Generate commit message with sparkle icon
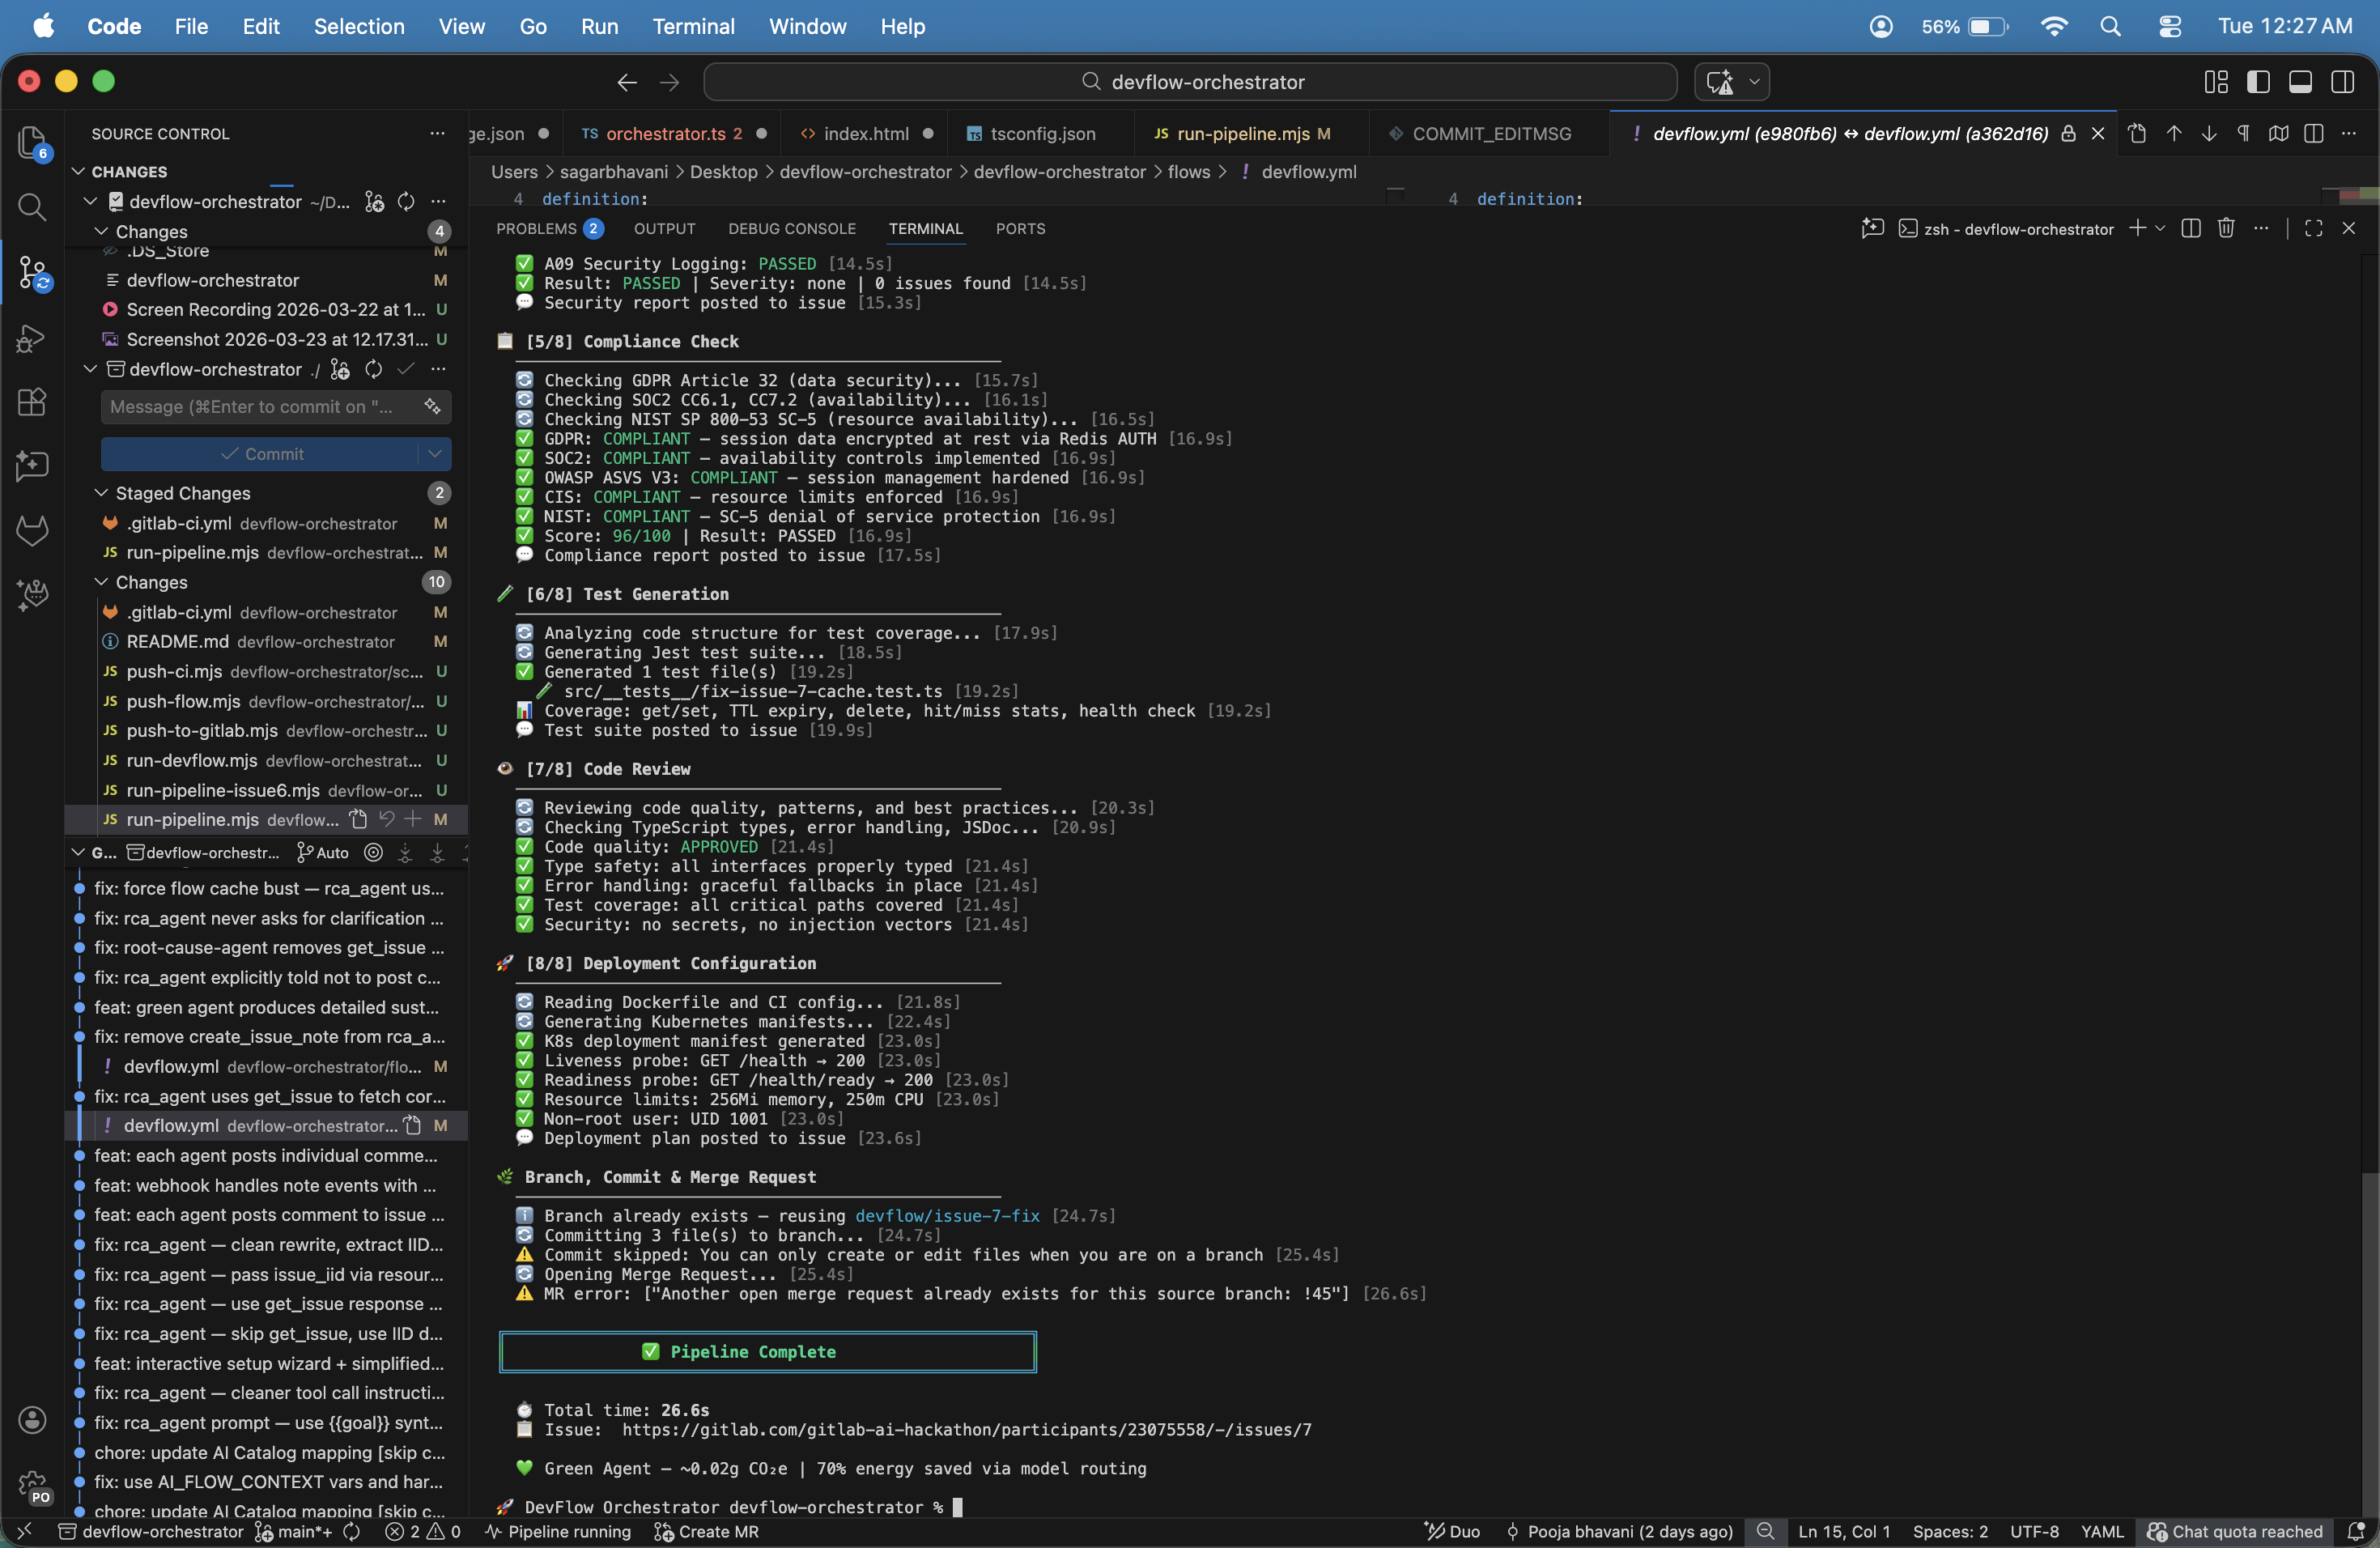 432,406
